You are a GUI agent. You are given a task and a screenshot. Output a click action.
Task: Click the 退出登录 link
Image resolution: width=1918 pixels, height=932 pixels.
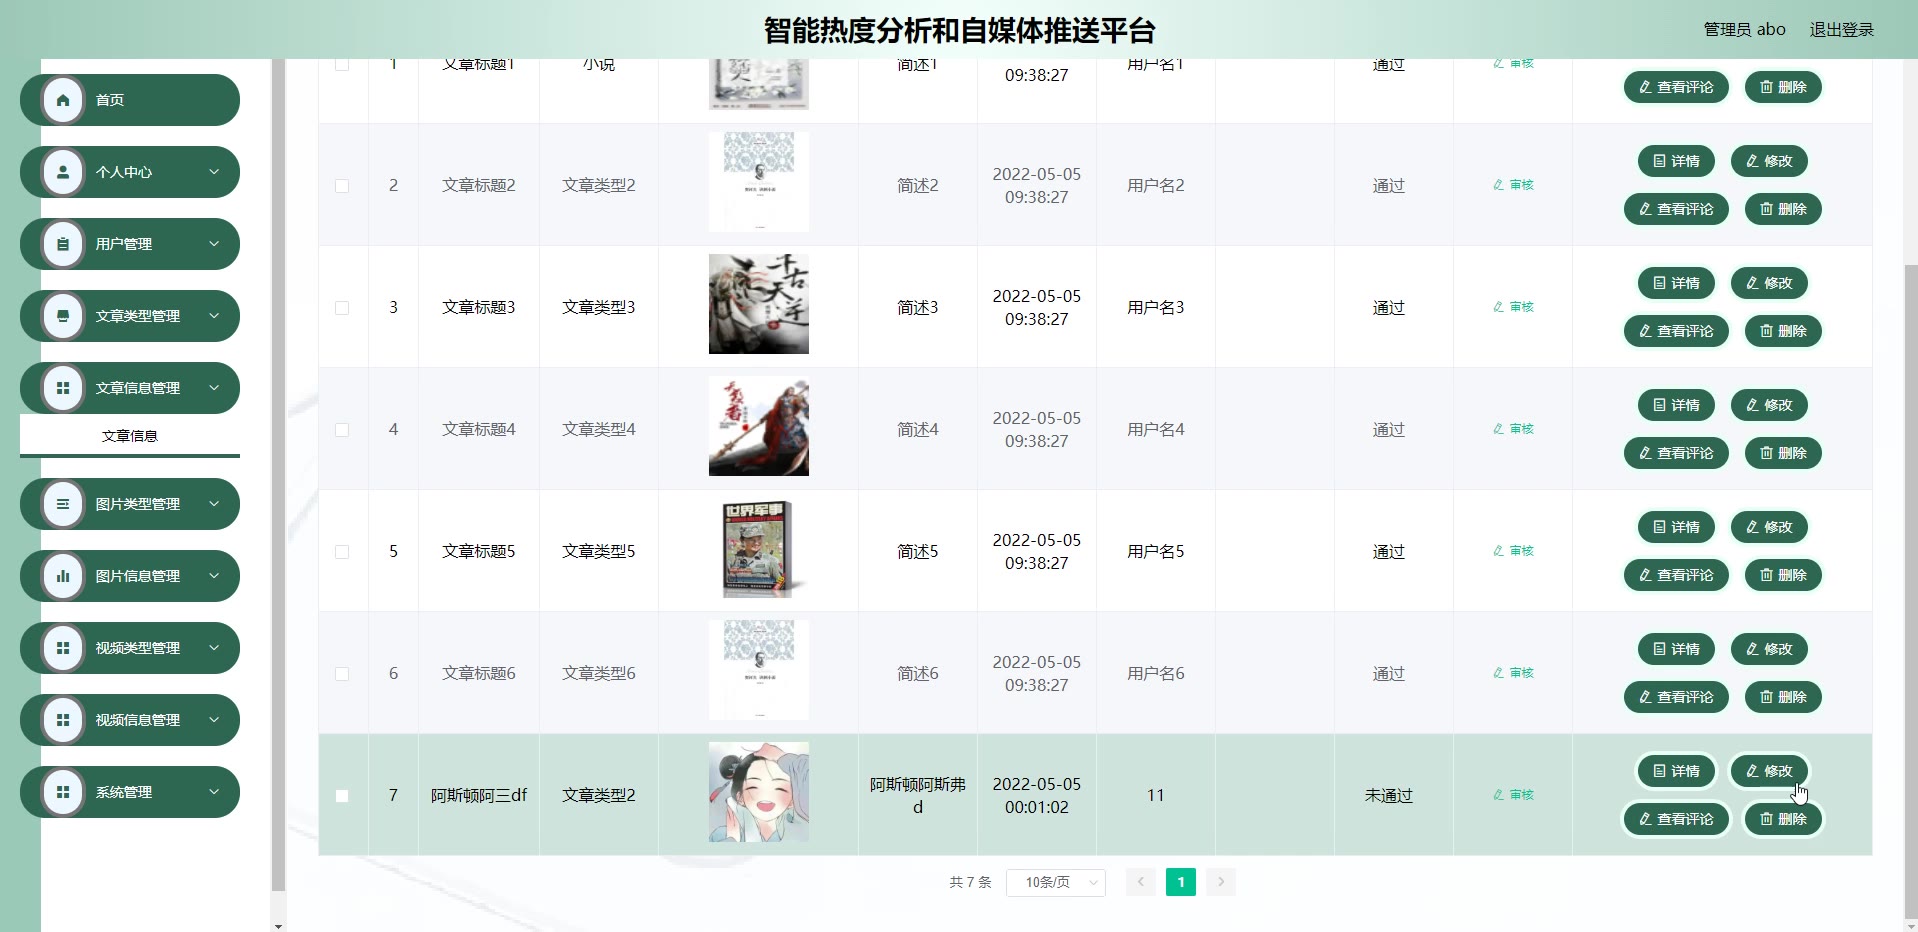pyautogui.click(x=1841, y=30)
